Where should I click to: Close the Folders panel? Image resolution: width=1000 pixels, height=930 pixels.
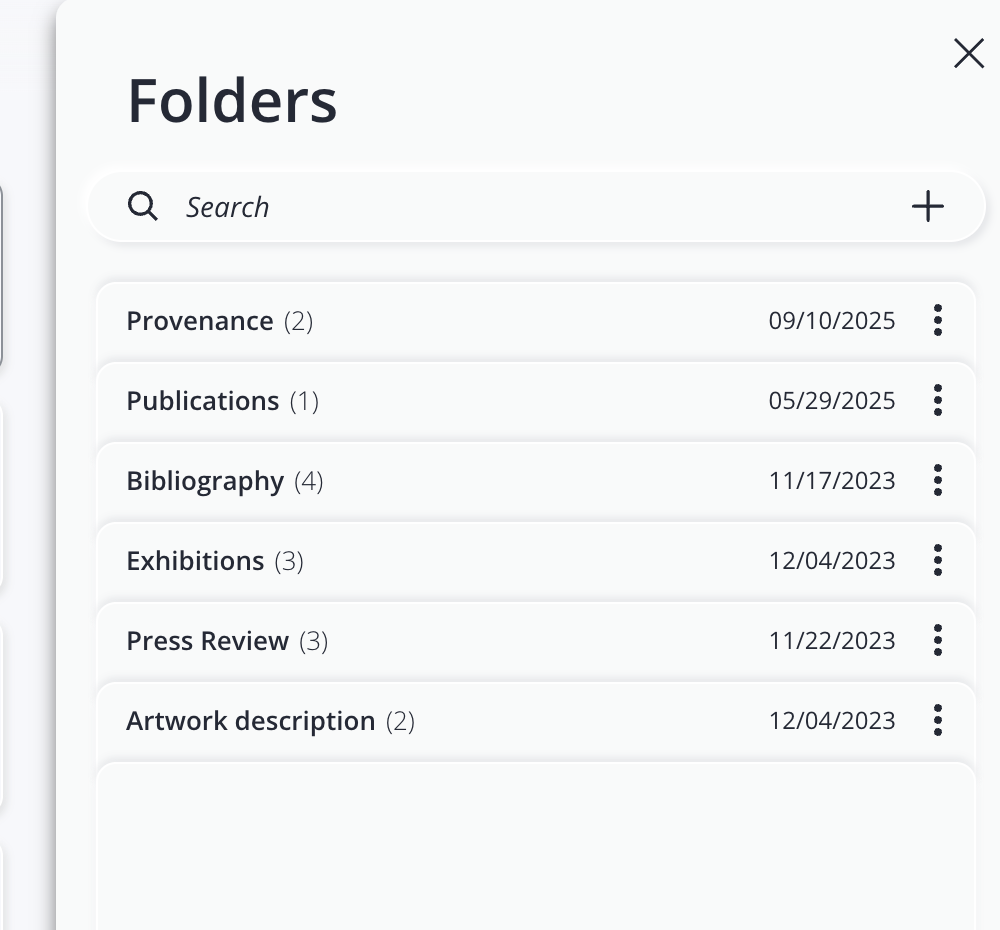click(969, 53)
